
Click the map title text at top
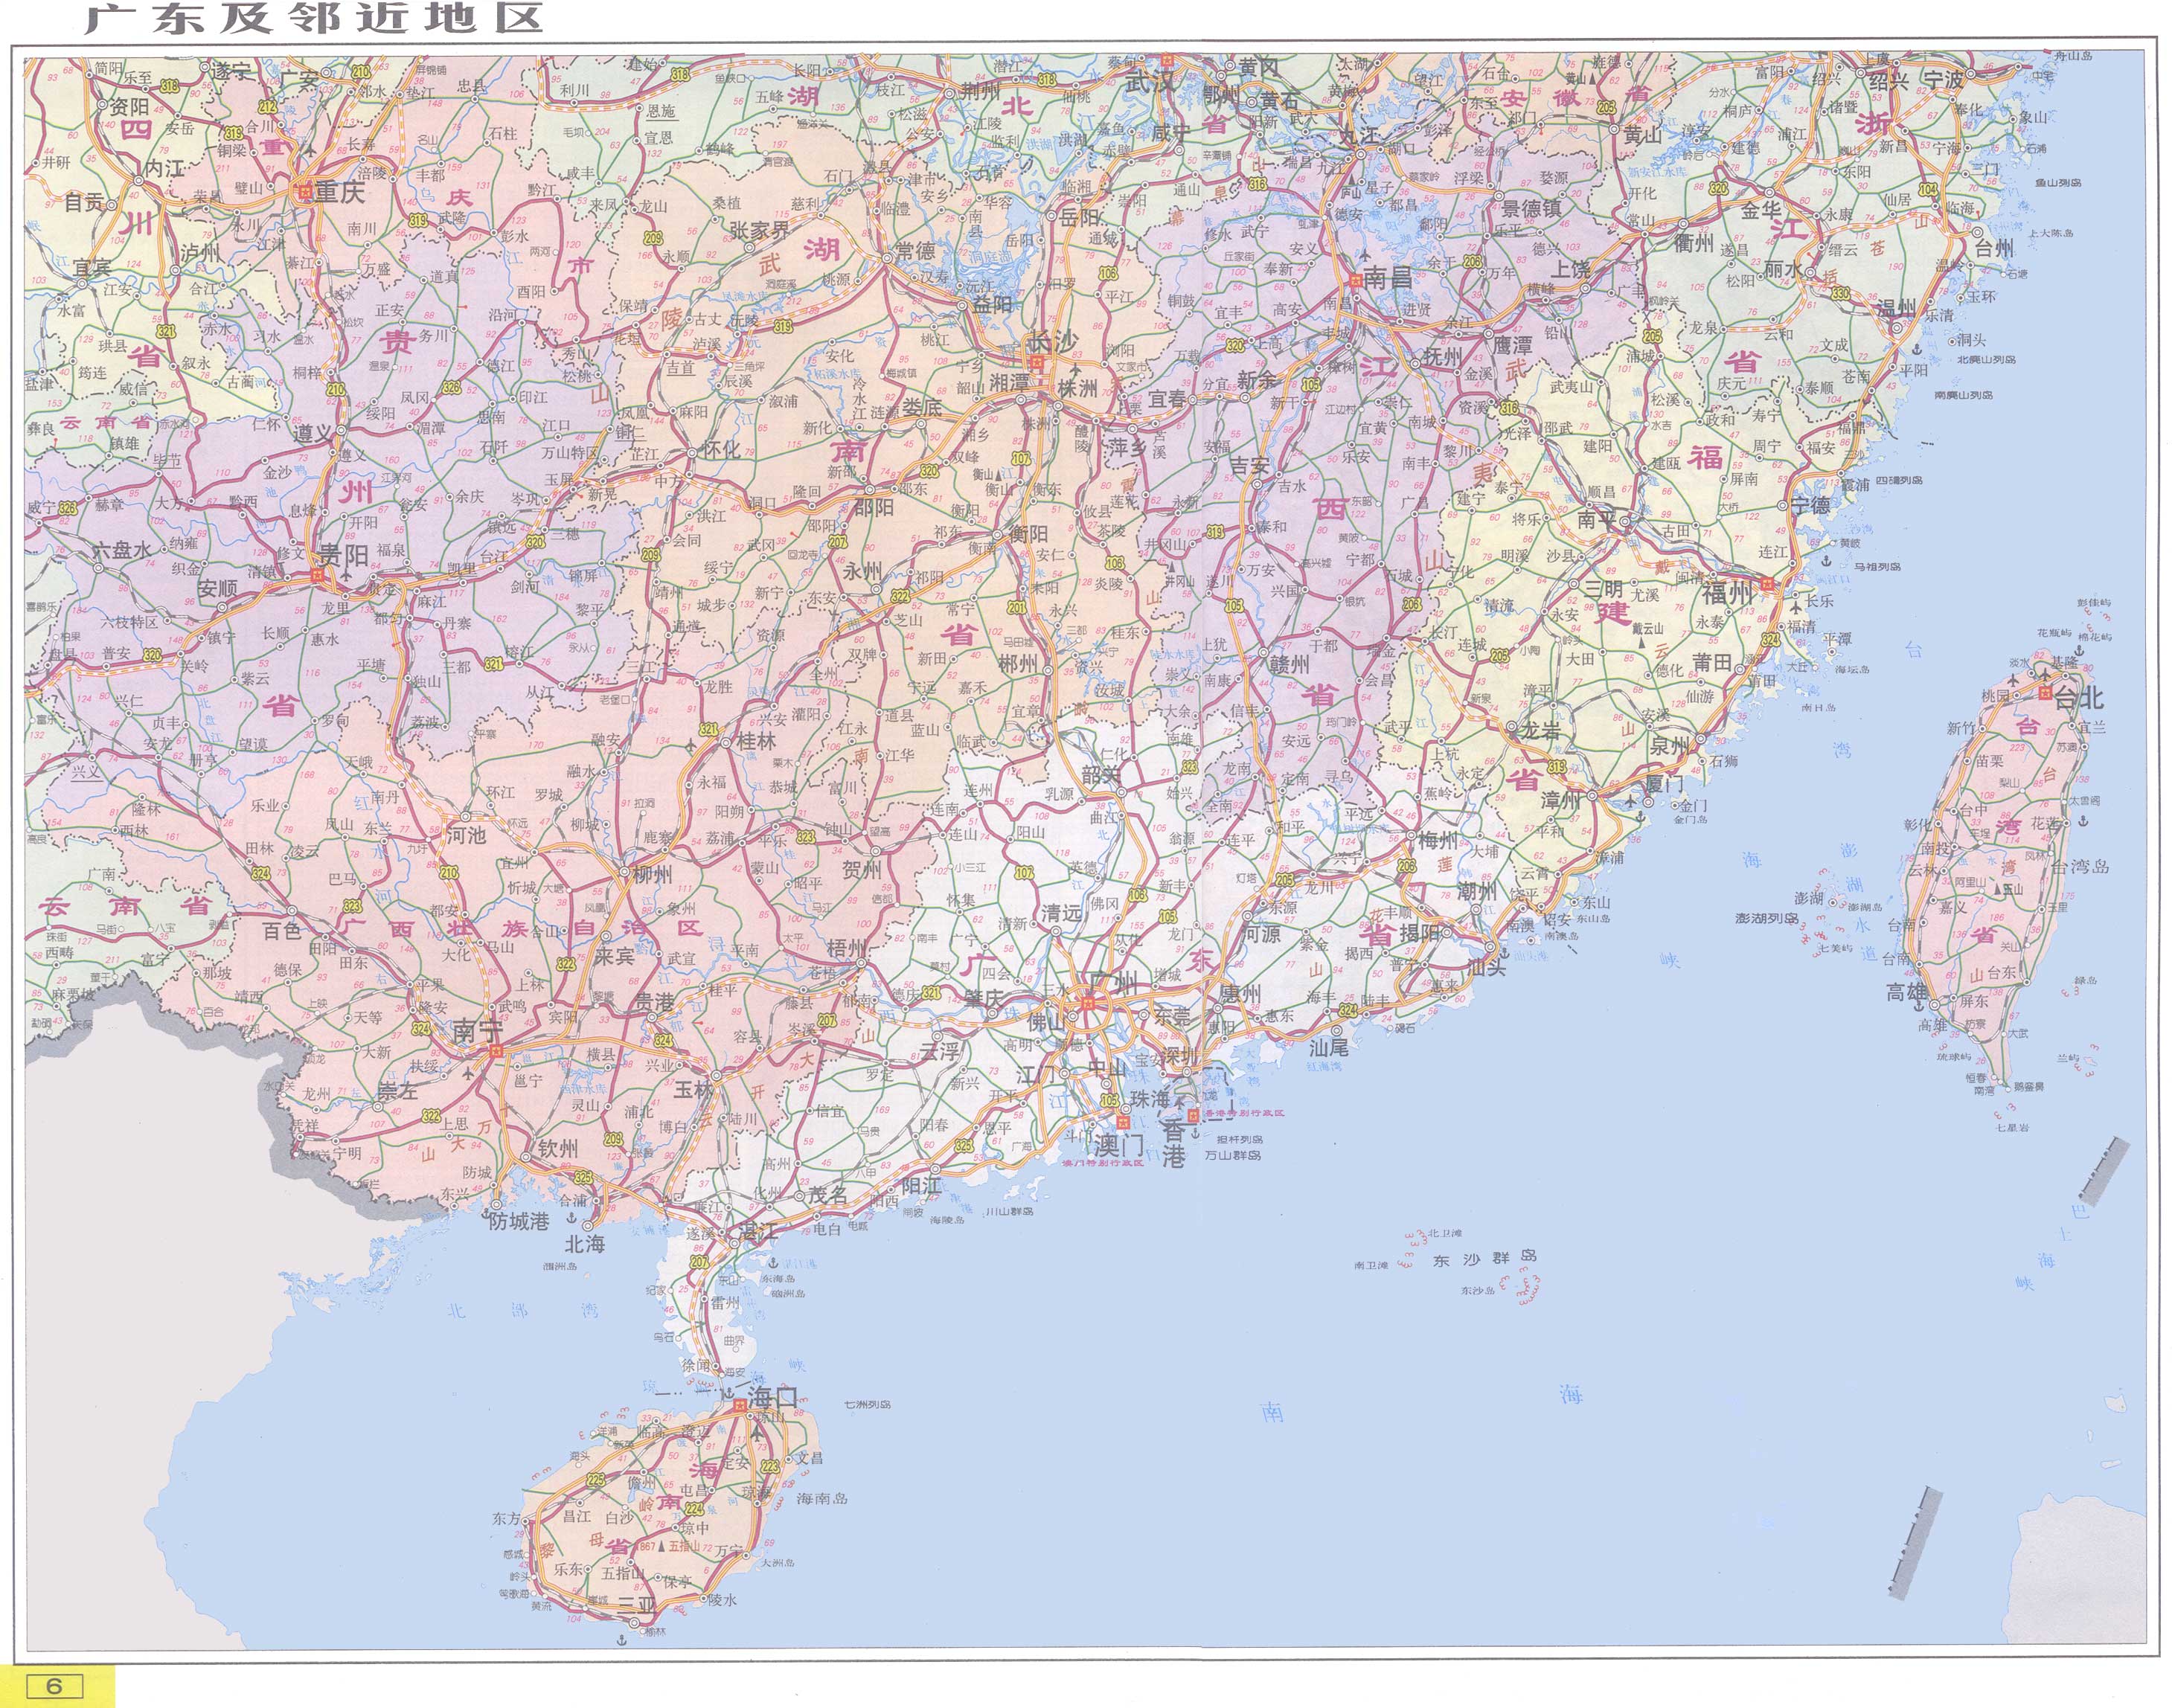click(x=313, y=19)
